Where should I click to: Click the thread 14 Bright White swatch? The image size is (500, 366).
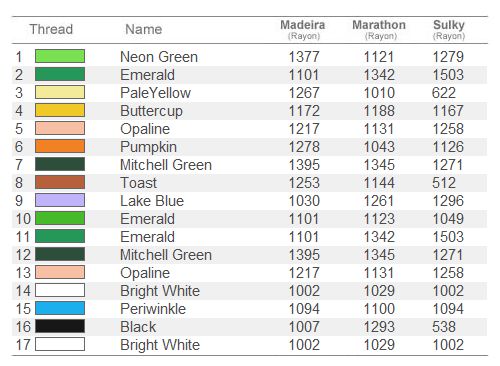point(60,290)
